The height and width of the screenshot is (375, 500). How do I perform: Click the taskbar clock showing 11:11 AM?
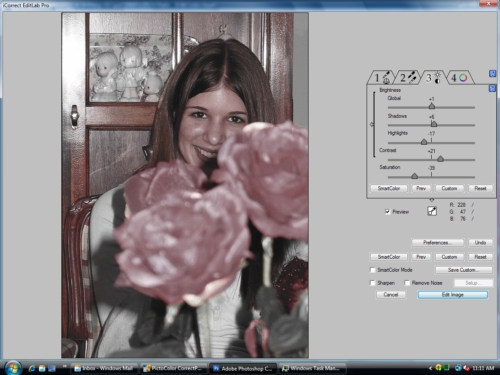(483, 368)
